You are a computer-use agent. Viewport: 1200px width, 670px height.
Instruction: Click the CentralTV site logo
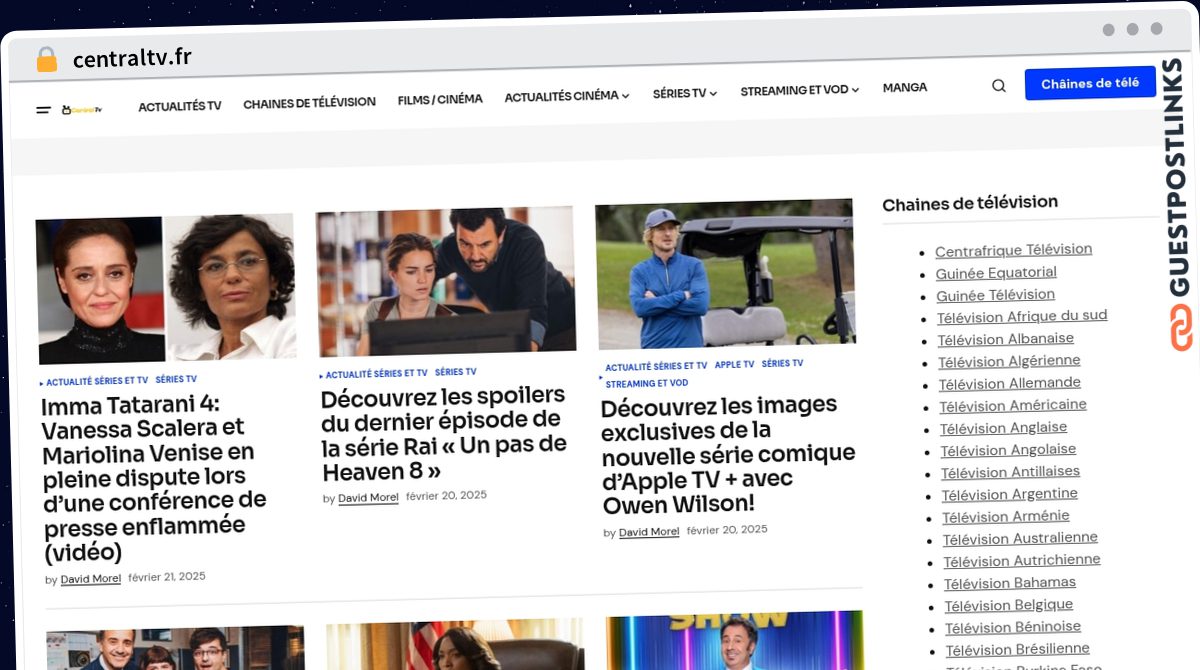click(82, 109)
